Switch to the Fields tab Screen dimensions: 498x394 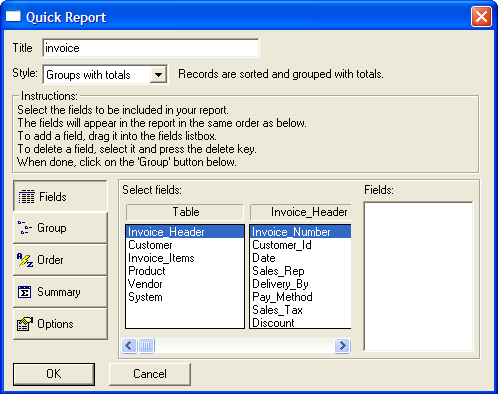(60, 196)
